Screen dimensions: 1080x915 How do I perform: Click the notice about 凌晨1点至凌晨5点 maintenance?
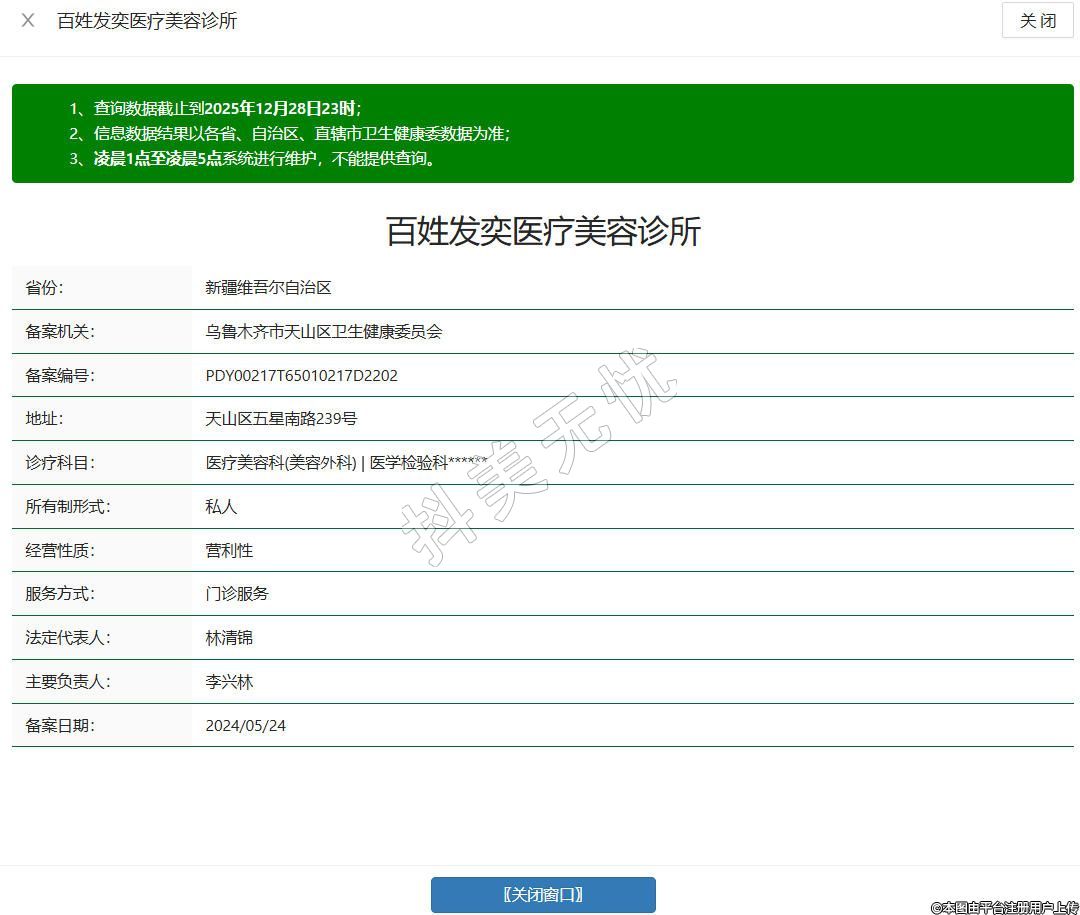[265, 158]
